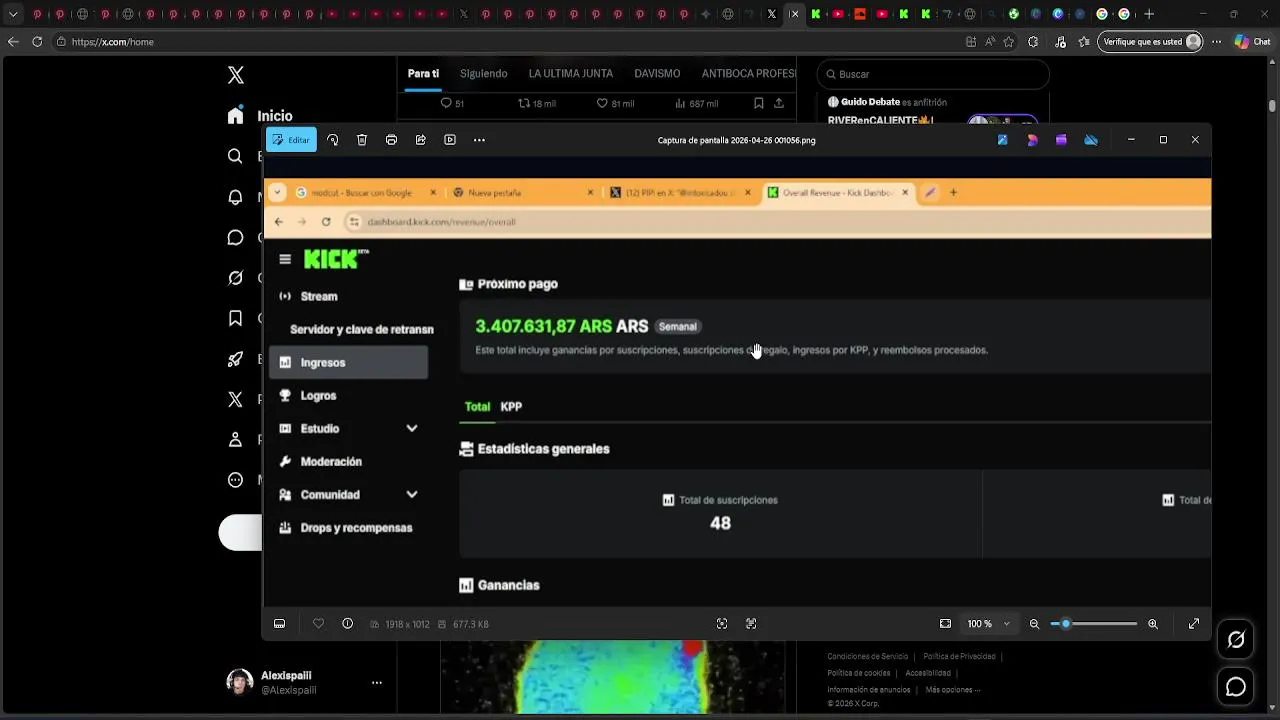Click 'Verifique que es usted' profile button
Screen dimensions: 1280x720
click(x=1151, y=42)
